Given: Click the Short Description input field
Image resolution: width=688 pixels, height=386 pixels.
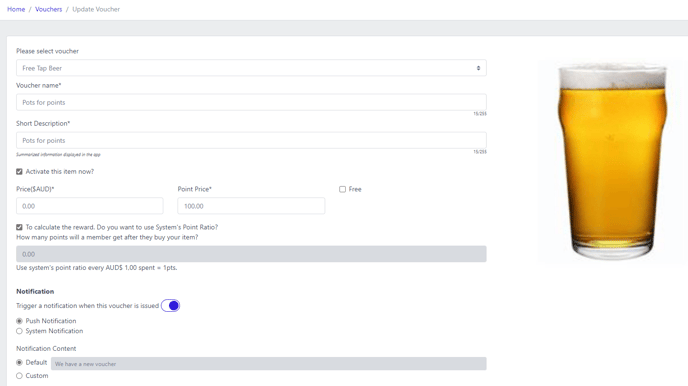Looking at the screenshot, I should [251, 140].
